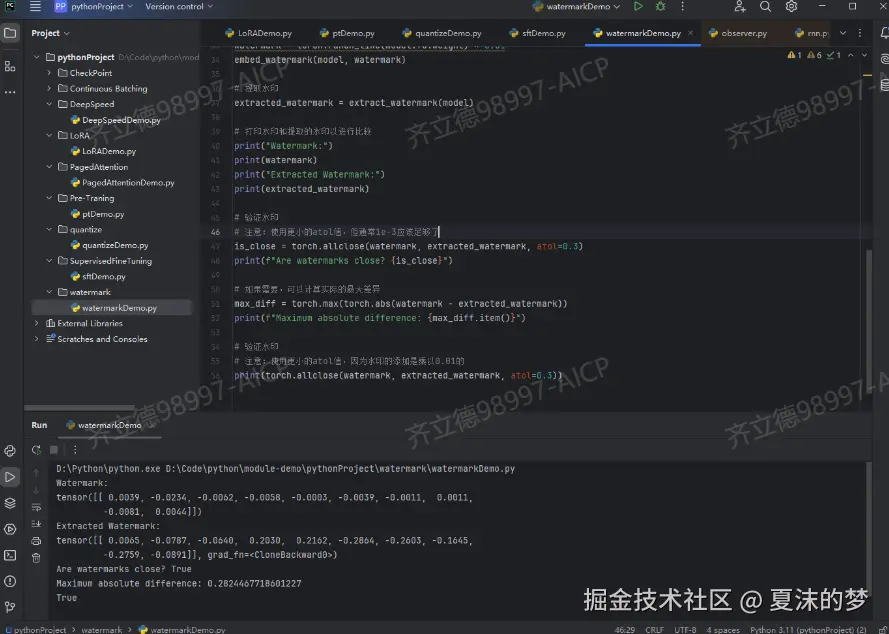
Task: Go to next highlighted problem arrow
Action: click(x=864, y=55)
